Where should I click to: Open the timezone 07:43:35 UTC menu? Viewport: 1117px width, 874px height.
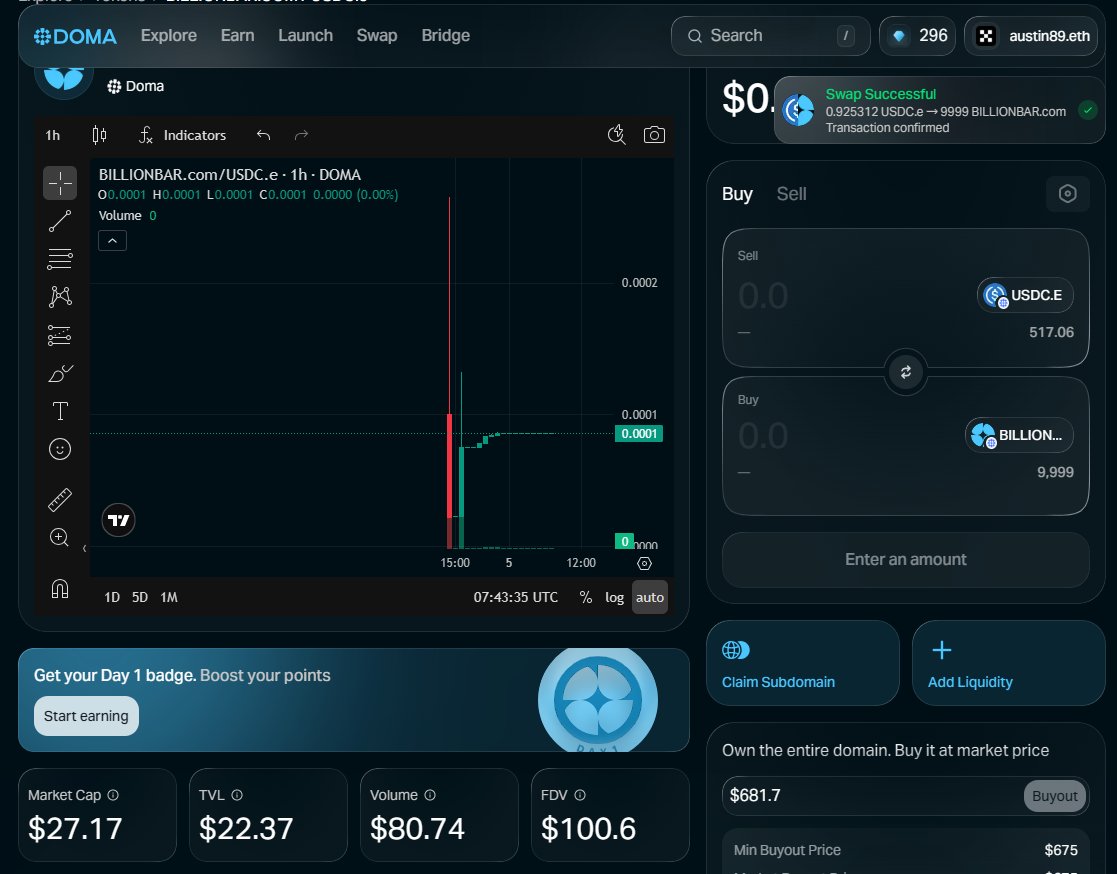[x=516, y=597]
